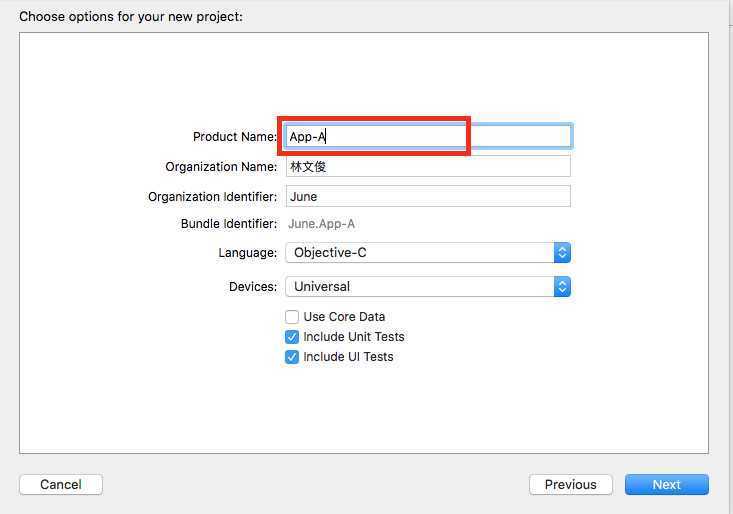The height and width of the screenshot is (514, 733).
Task: Click the "Organization Name:" label
Action: pos(221,167)
